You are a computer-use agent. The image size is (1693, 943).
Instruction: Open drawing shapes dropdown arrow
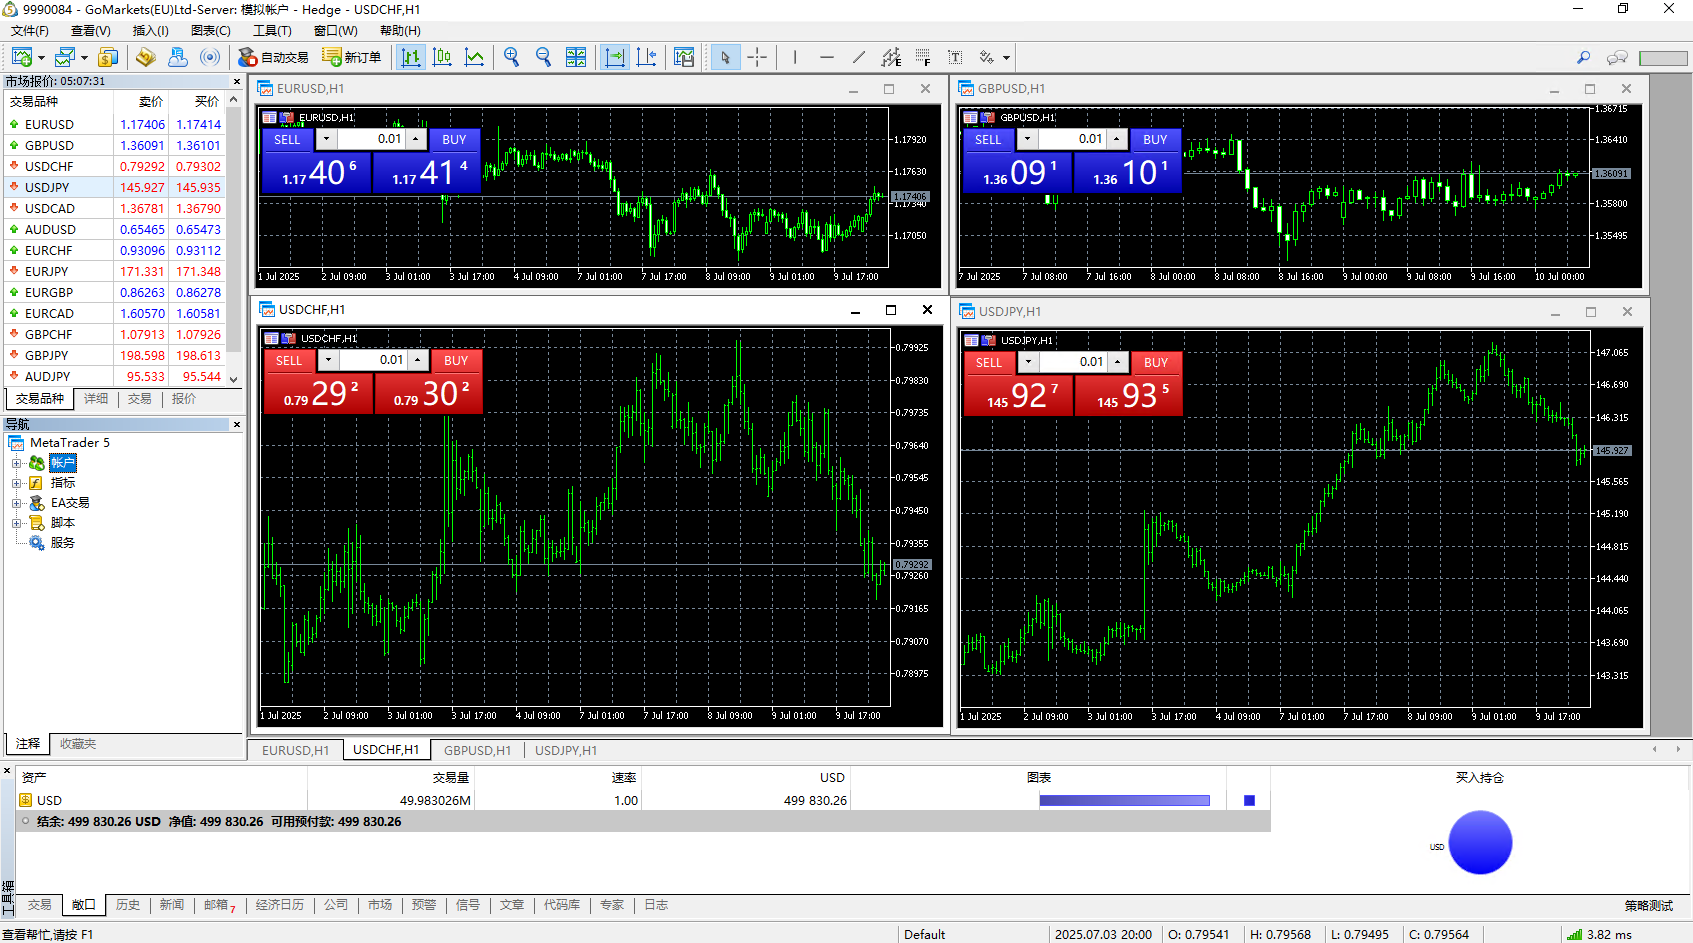(x=1006, y=58)
